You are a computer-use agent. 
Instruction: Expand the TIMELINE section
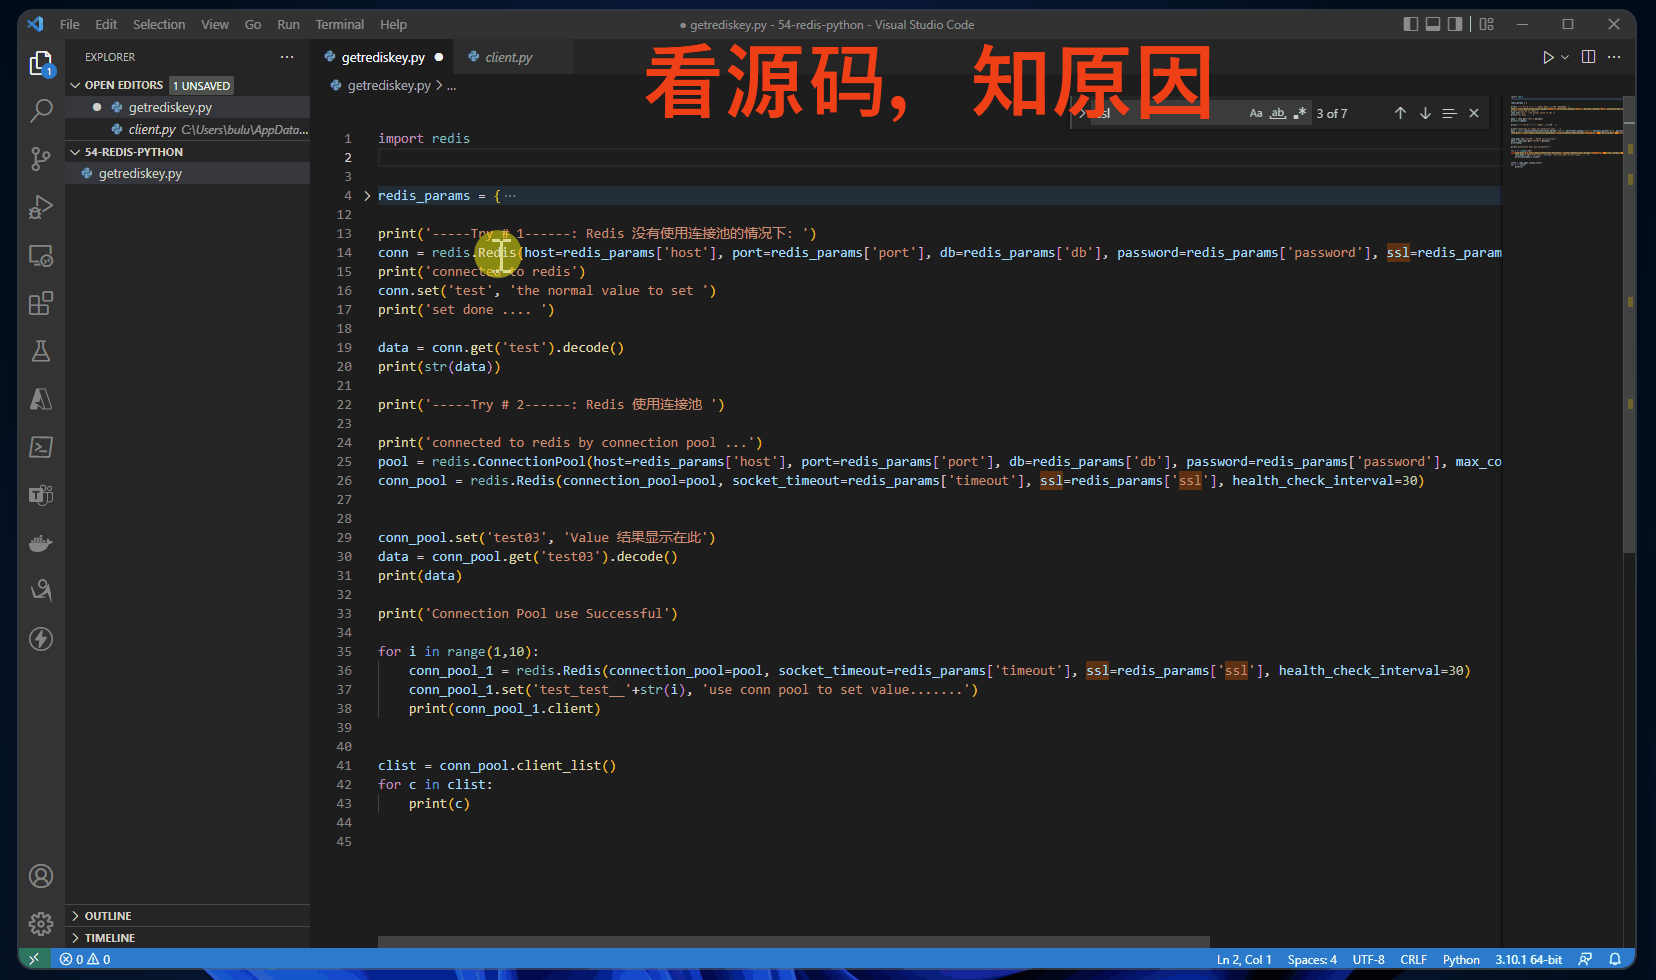click(109, 938)
